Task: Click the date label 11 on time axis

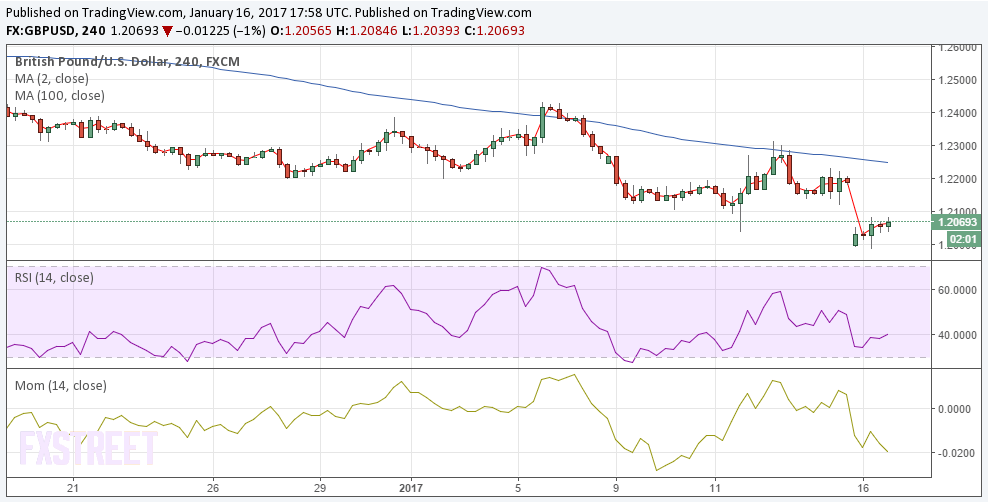Action: [x=715, y=488]
